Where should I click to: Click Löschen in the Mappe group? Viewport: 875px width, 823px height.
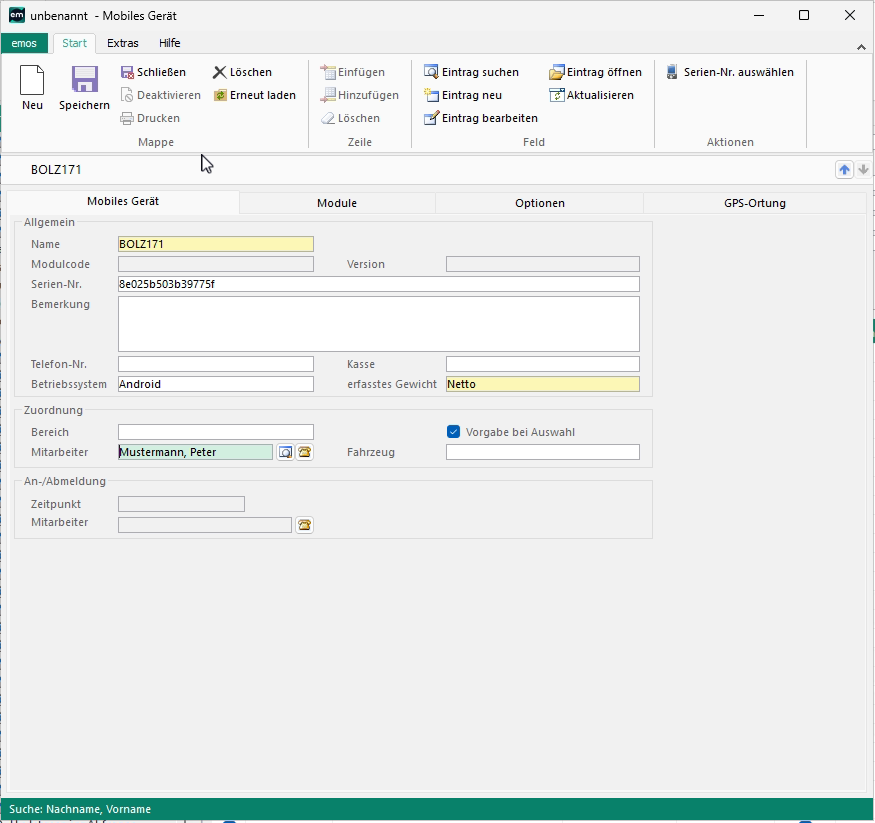pos(242,72)
